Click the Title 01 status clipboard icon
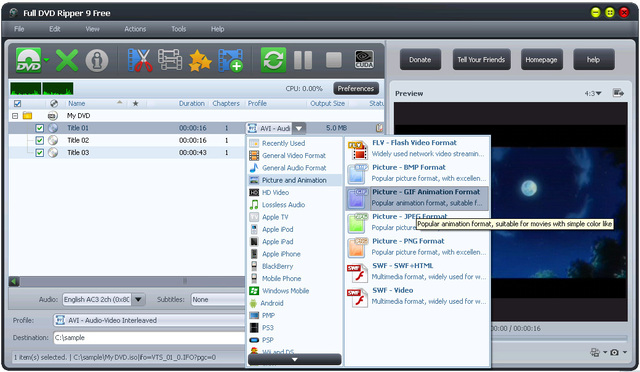 [379, 128]
